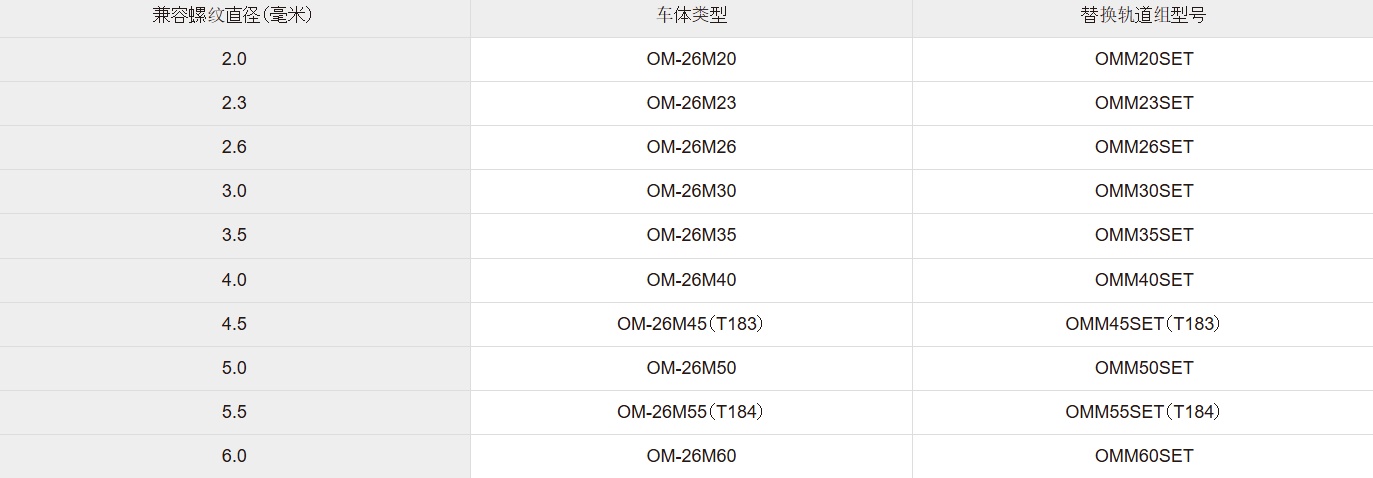Choose the OM-26M26 body type
The height and width of the screenshot is (478, 1373).
click(691, 147)
